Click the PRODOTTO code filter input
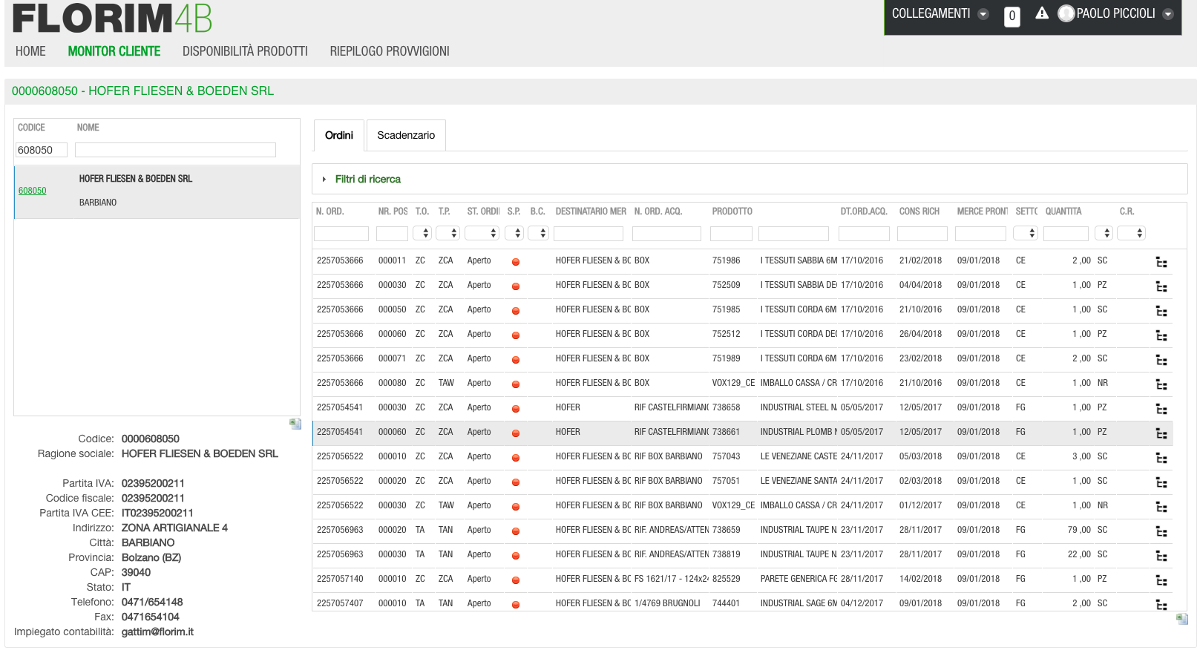The image size is (1200, 653). click(x=731, y=233)
